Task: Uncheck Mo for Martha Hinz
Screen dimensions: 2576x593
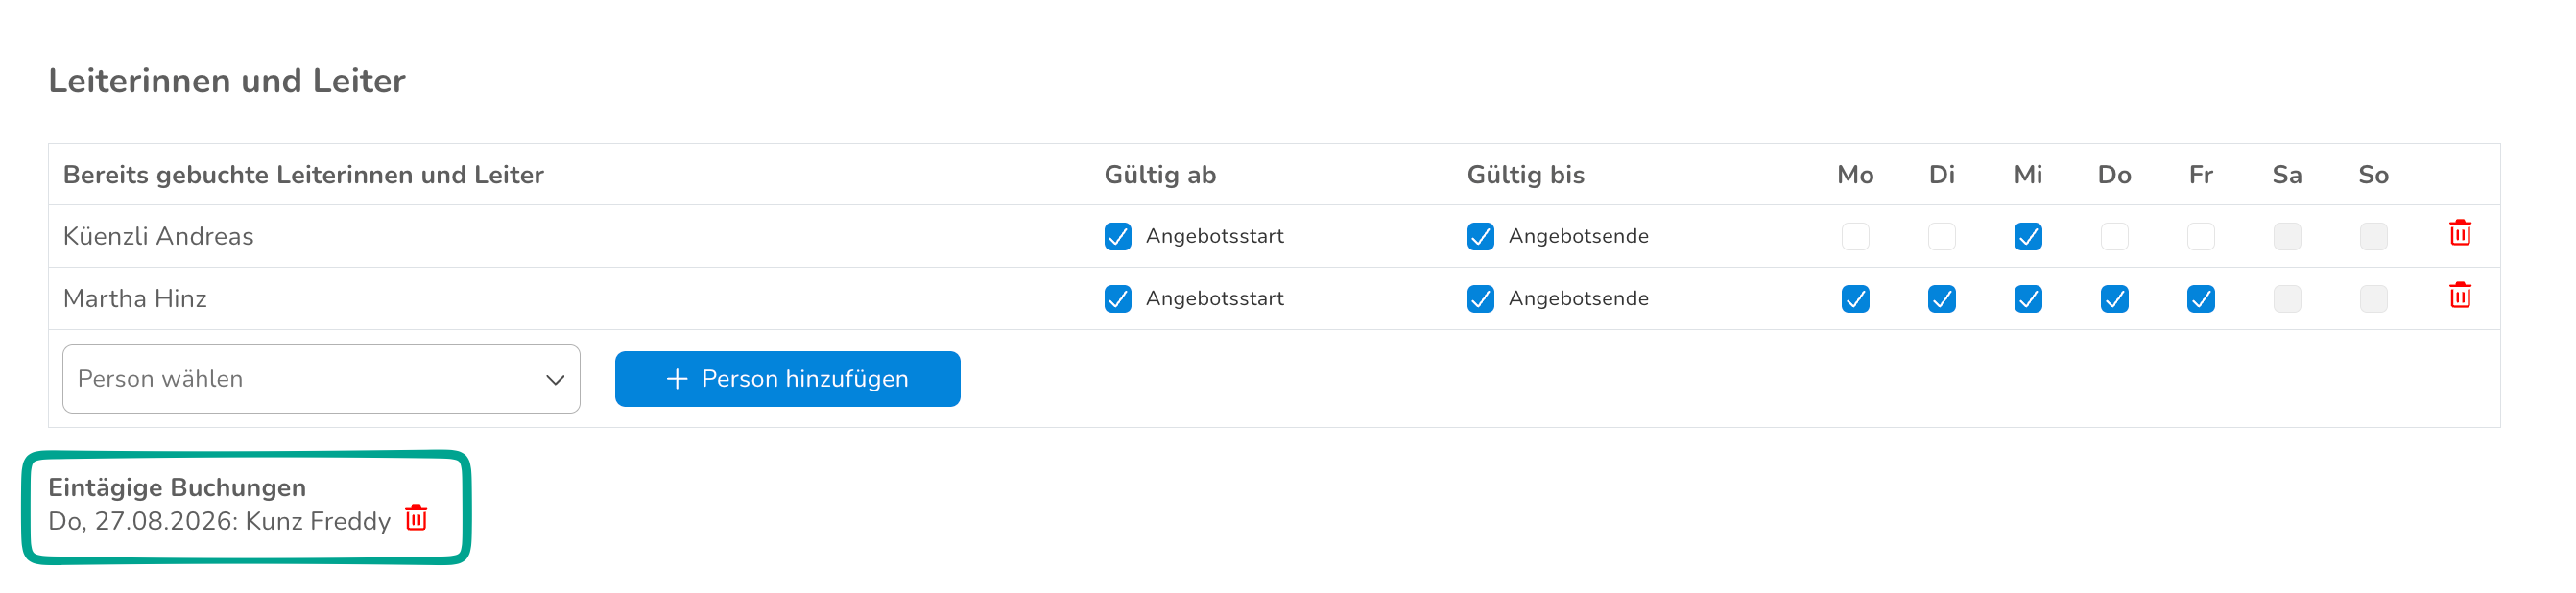Action: (x=1855, y=299)
